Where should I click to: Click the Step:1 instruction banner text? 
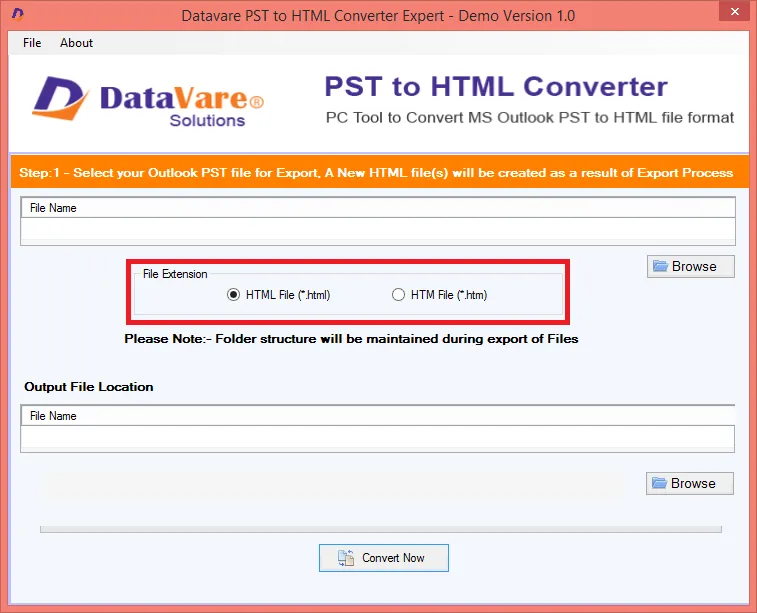[x=376, y=173]
